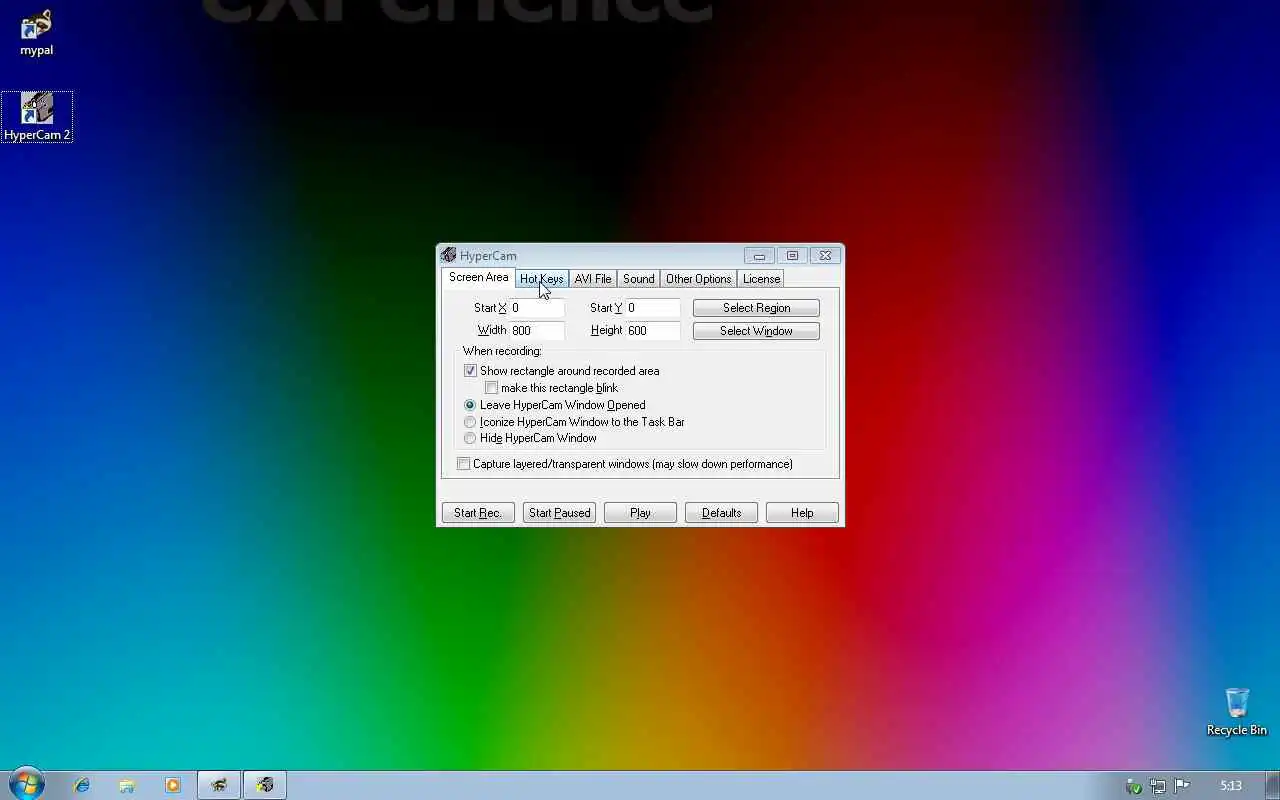This screenshot has width=1280, height=800.
Task: Open the network tray icon
Action: [1158, 786]
